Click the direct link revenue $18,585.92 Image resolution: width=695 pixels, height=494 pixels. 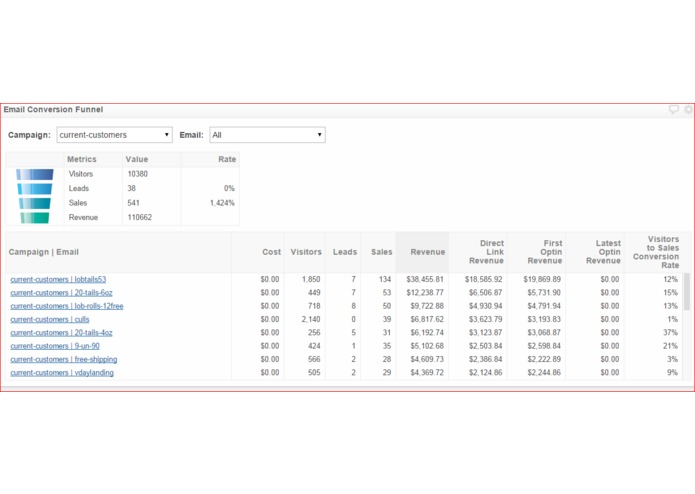coord(484,280)
